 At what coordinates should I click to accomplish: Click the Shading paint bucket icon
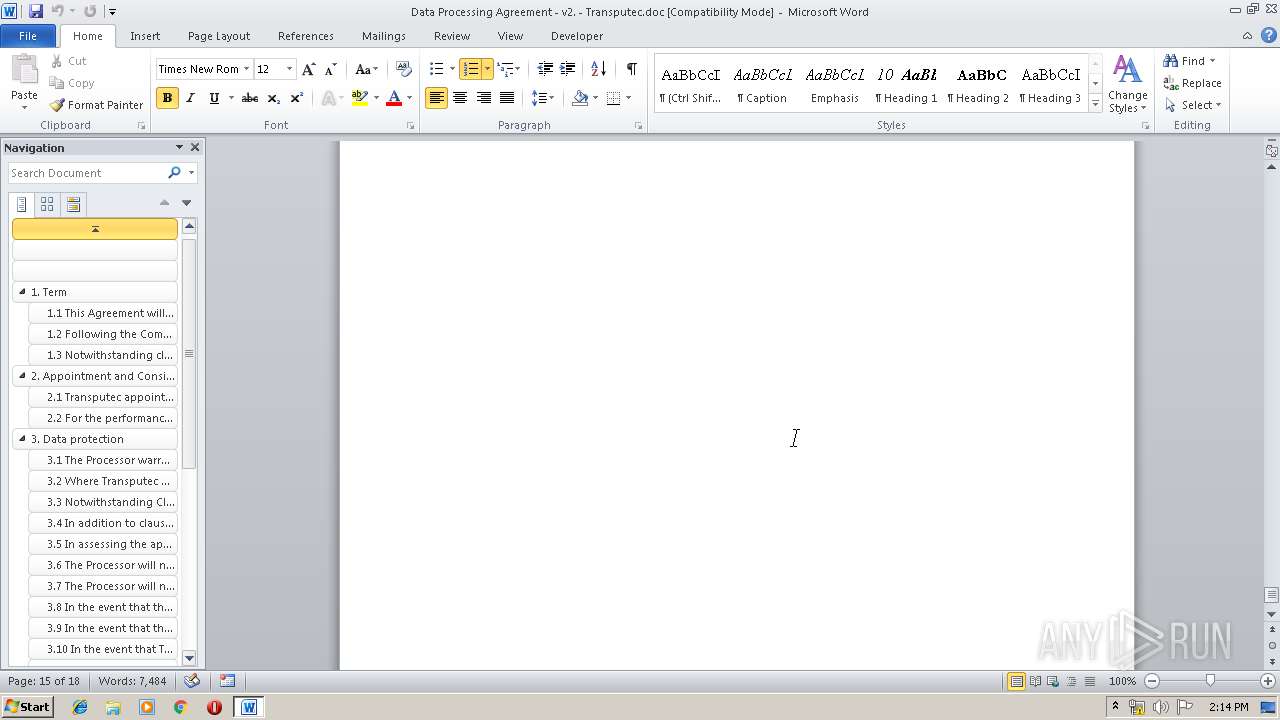coord(580,98)
